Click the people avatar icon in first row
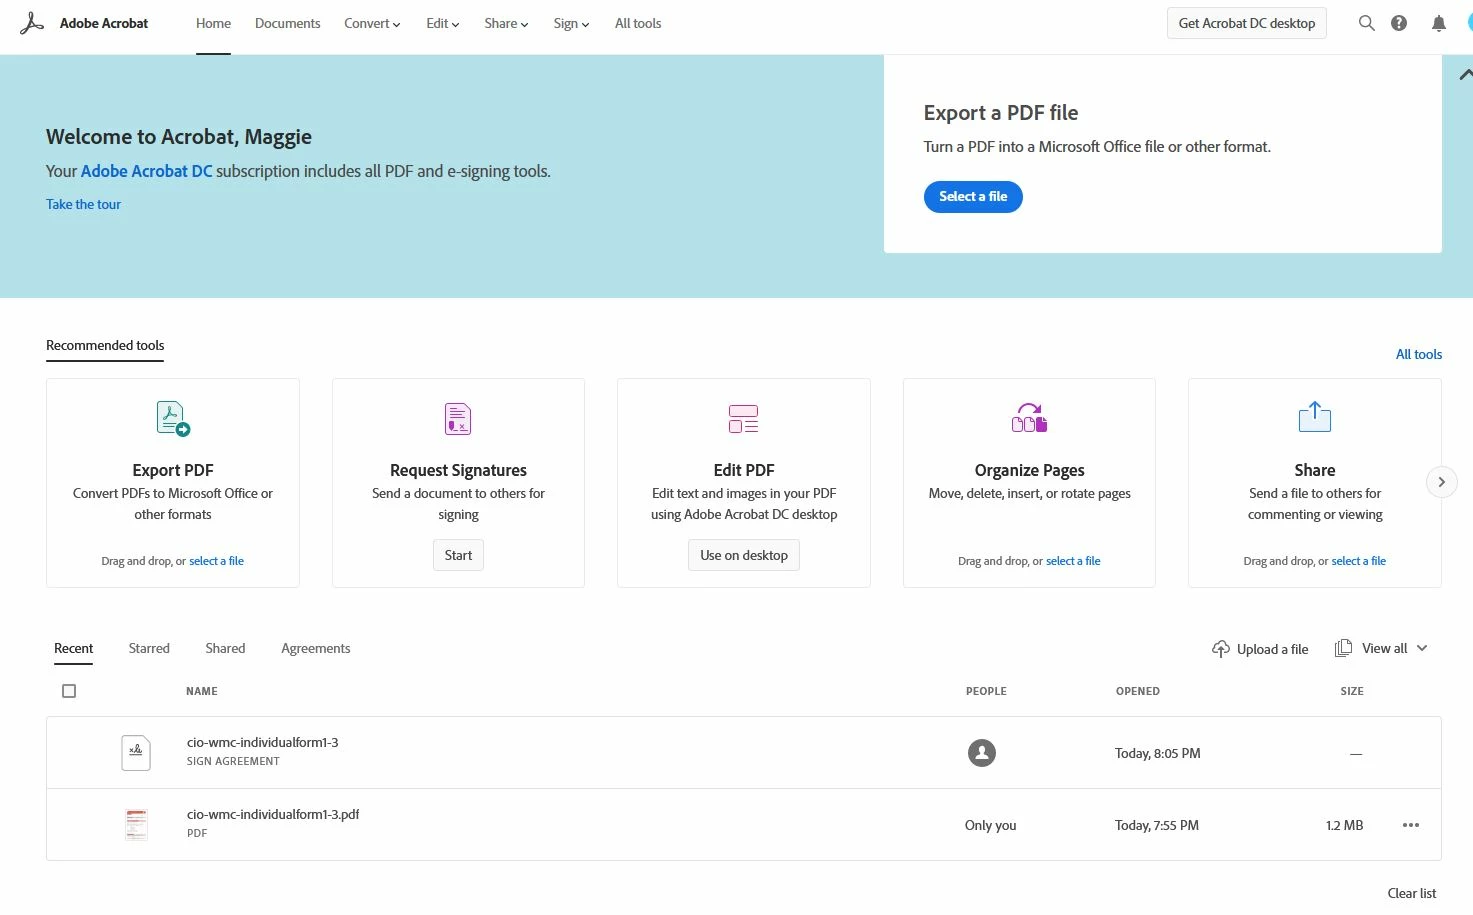The image size is (1473, 915). coord(982,753)
